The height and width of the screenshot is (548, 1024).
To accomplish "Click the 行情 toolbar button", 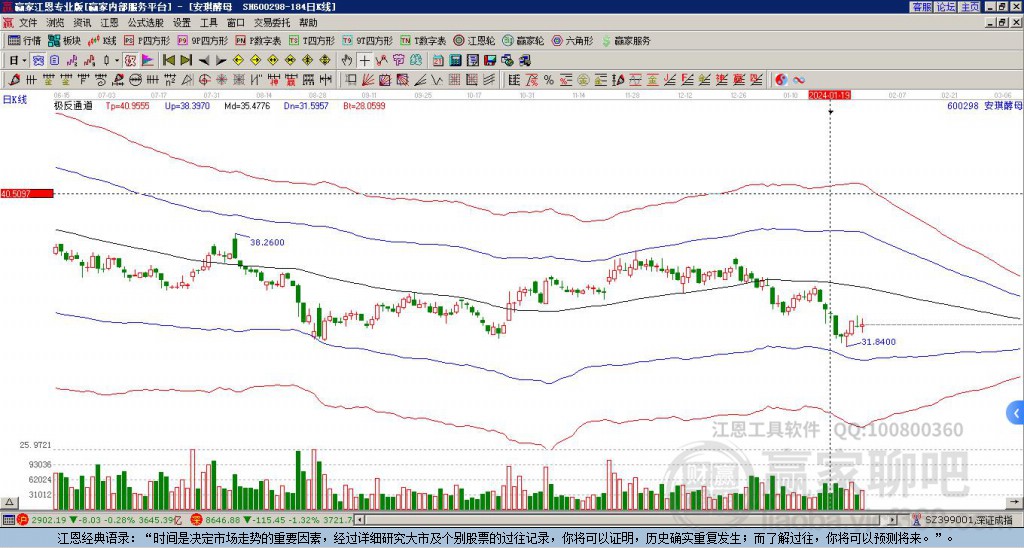I will (x=25, y=40).
